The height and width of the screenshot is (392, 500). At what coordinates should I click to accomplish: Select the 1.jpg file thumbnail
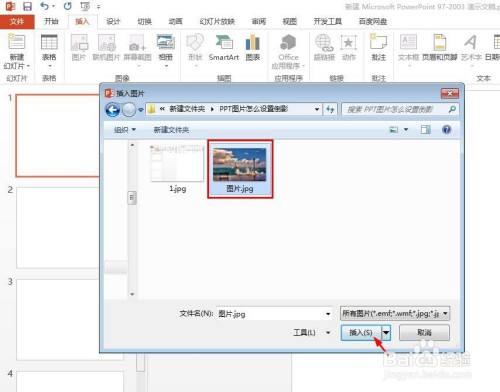177,169
